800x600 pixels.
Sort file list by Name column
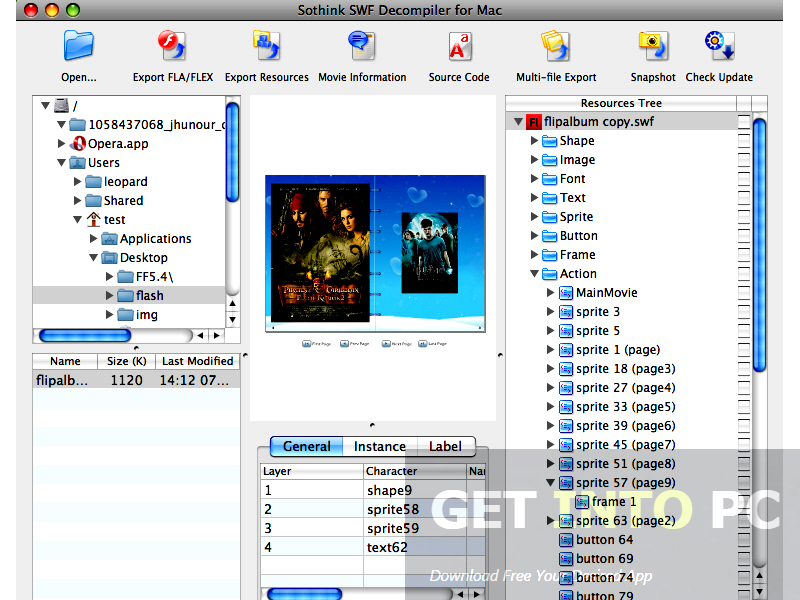[x=65, y=361]
